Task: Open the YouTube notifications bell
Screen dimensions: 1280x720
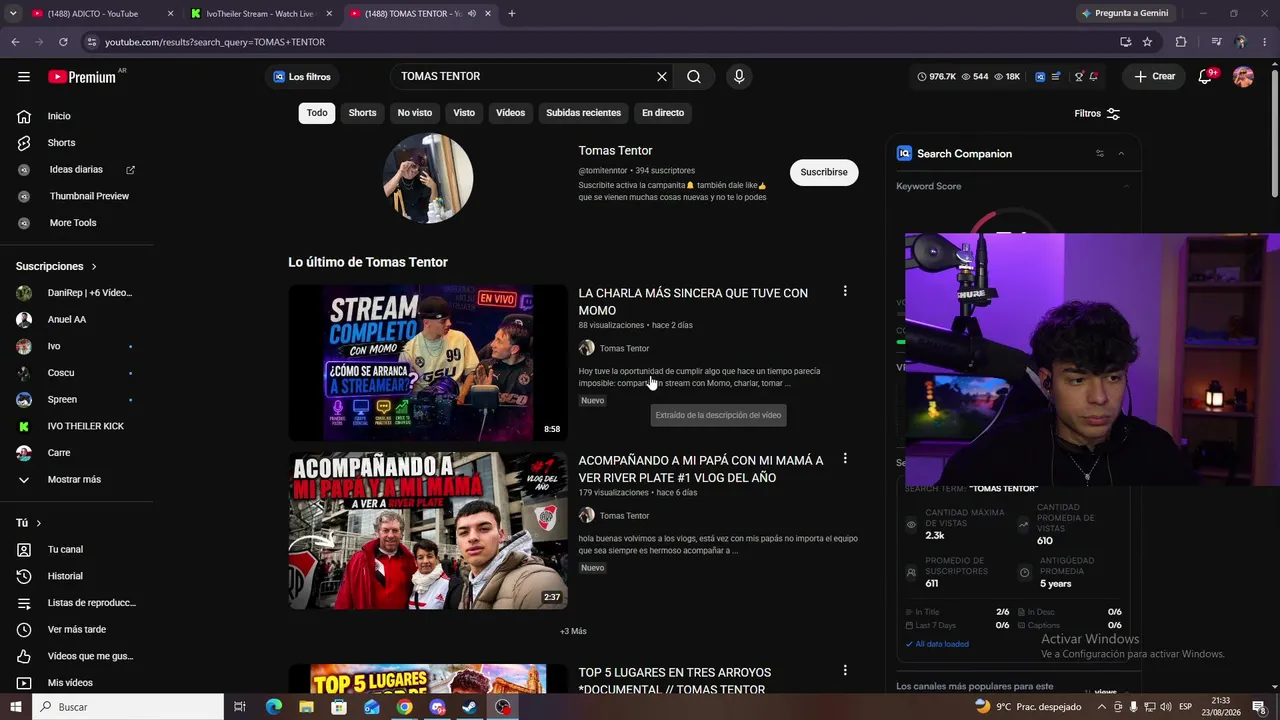Action: (1206, 77)
